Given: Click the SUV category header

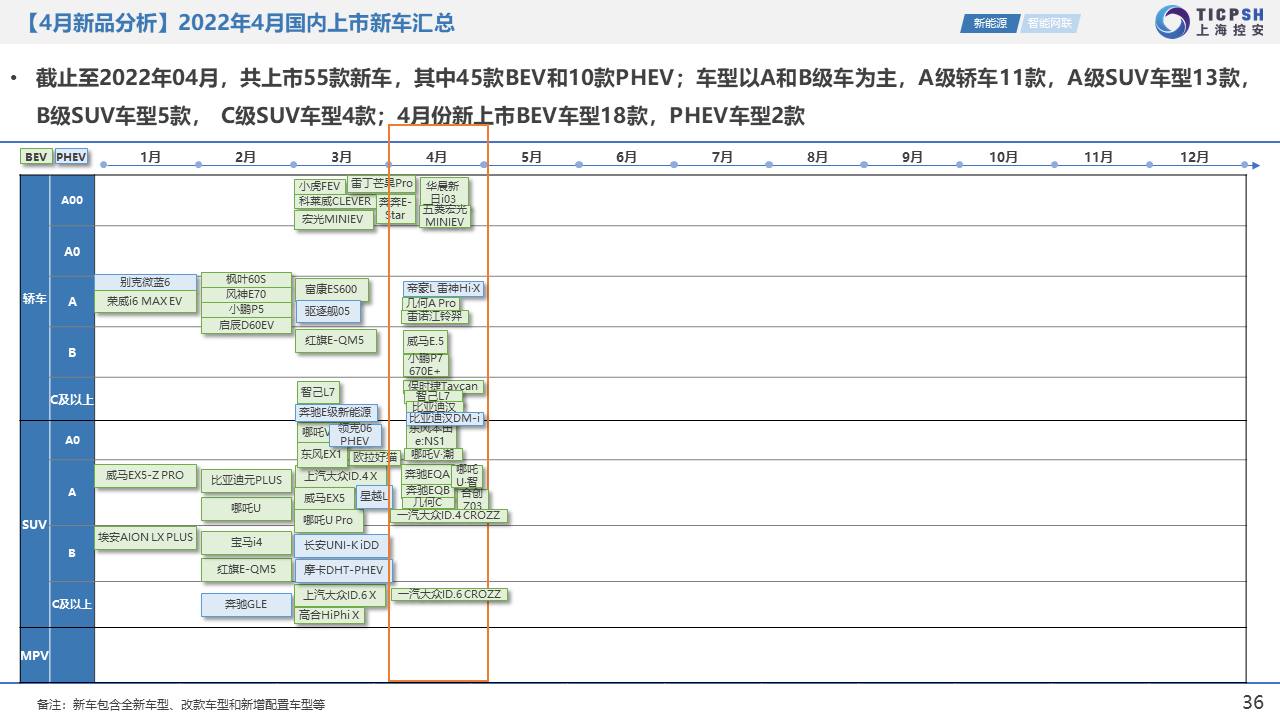Looking at the screenshot, I should coord(34,524).
